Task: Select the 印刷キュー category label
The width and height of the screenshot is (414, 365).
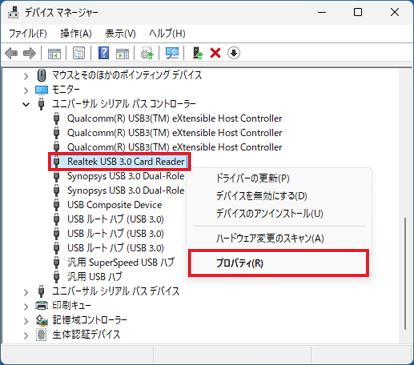Action: 71,305
